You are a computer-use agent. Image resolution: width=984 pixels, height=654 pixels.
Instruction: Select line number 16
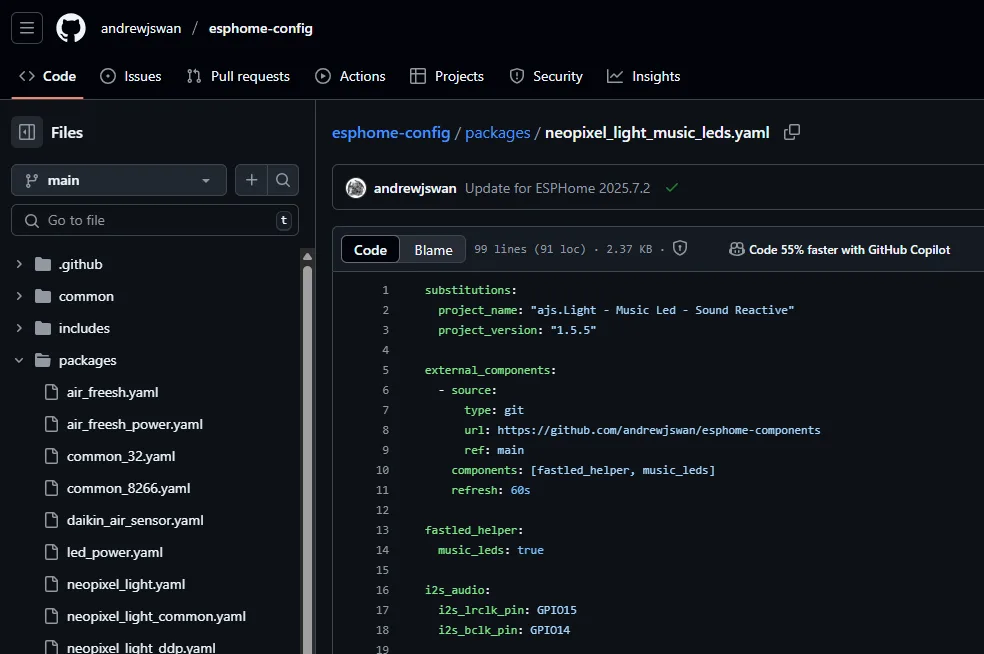click(x=382, y=590)
